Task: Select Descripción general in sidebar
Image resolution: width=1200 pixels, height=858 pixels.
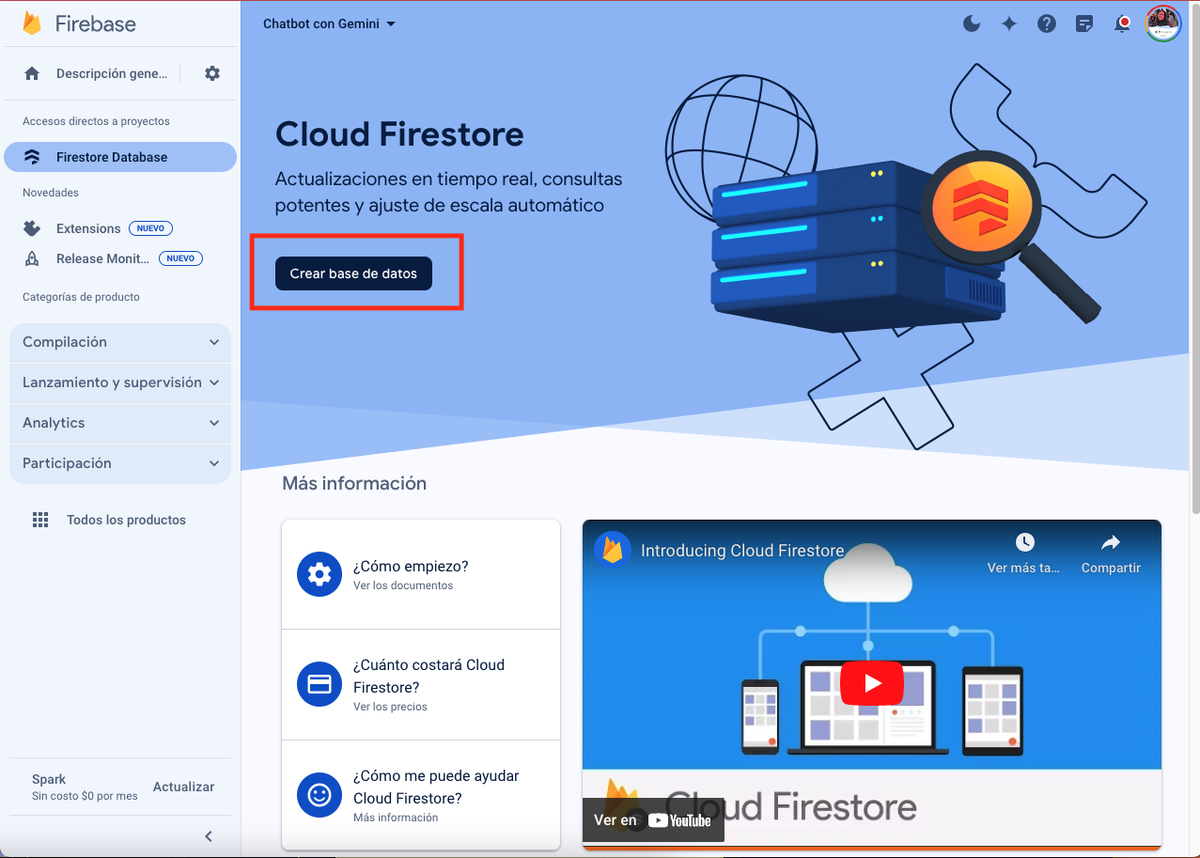Action: point(112,73)
